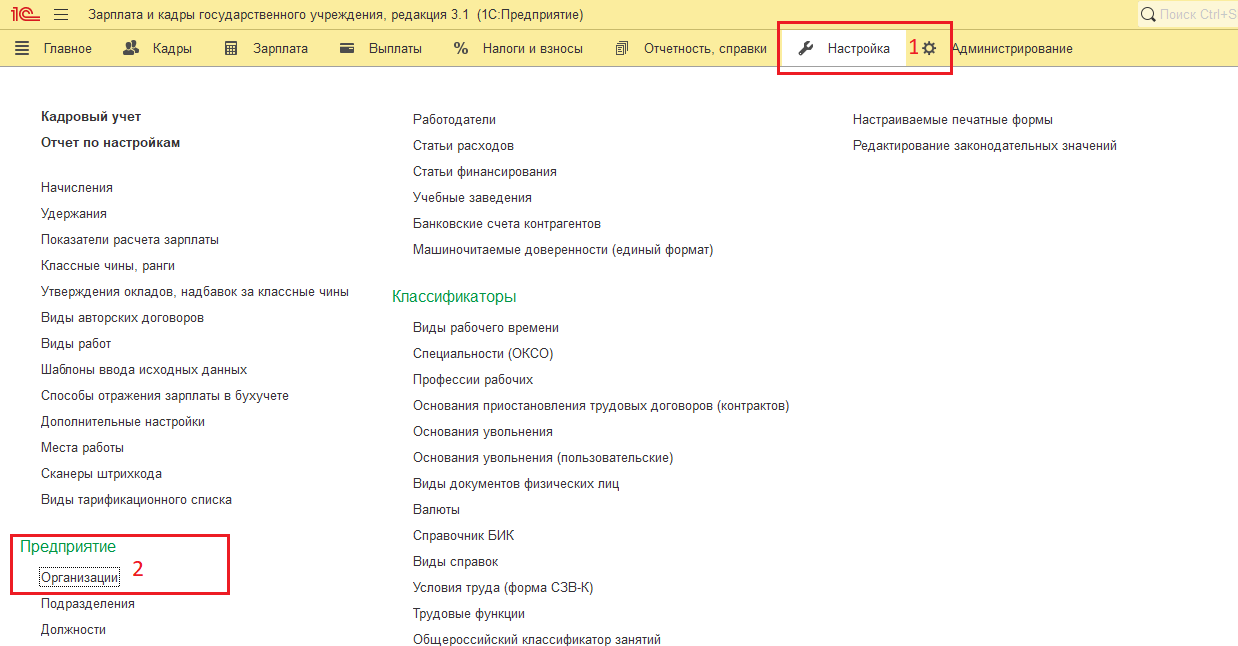The image size is (1238, 646).
Task: Open Учебные заведения
Action: pyautogui.click(x=472, y=198)
